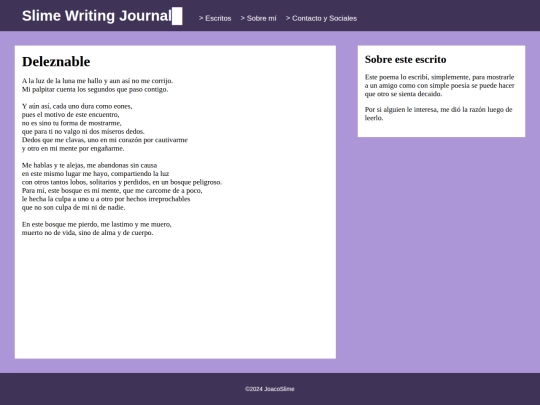Click line 'Y aún así, cada uno dura como eones'
The width and height of the screenshot is (540, 405).
point(77,106)
